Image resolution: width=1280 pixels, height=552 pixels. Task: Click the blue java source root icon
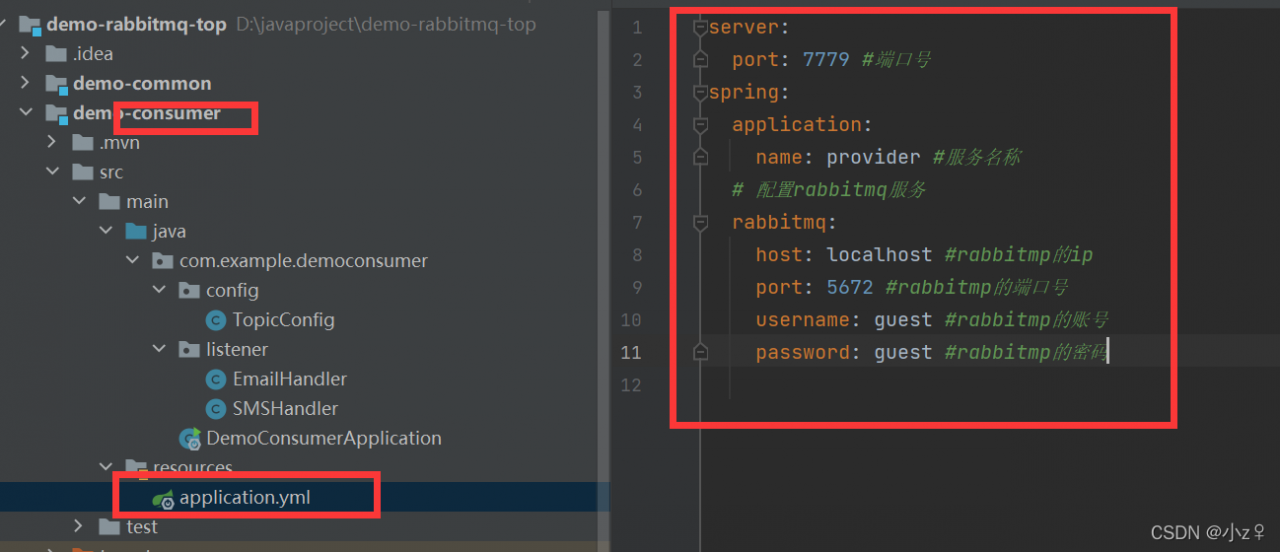136,231
